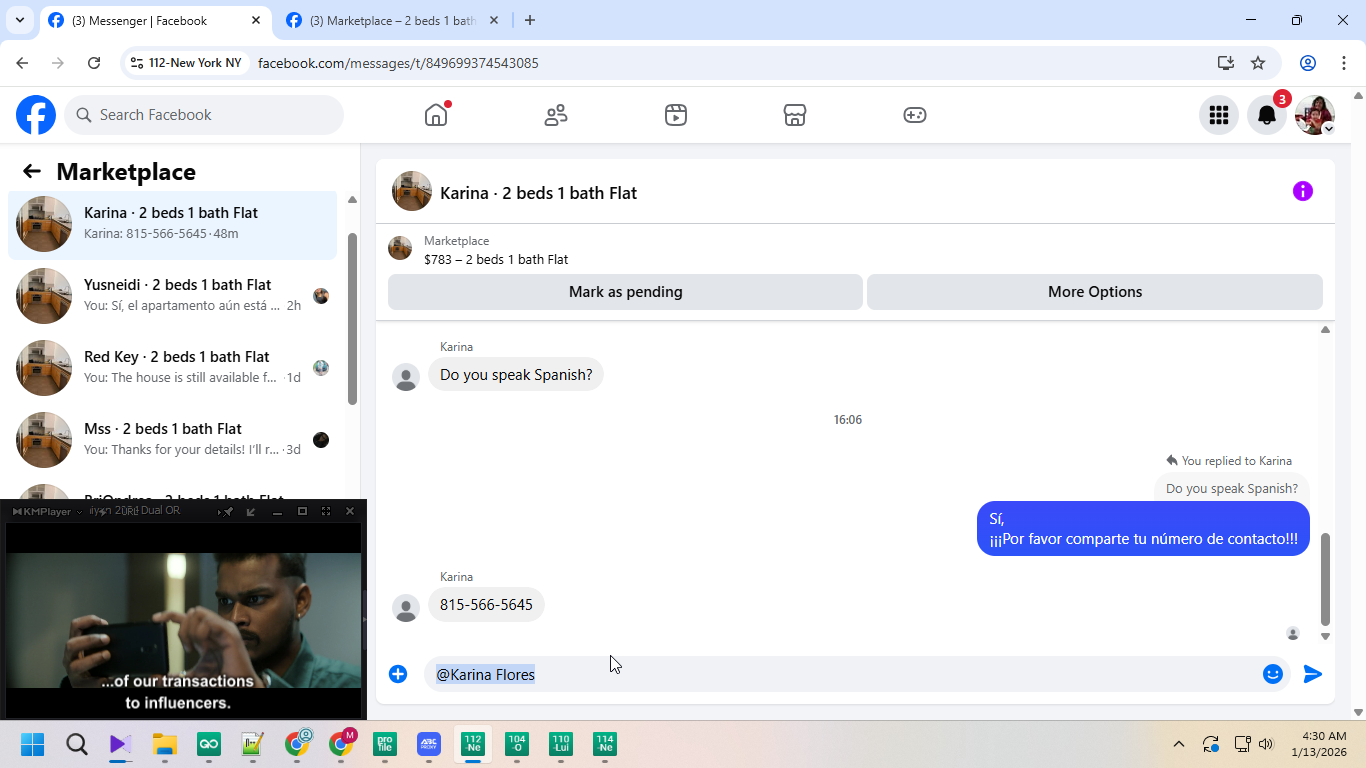
Task: Open the Facebook menu grid icon
Action: click(1219, 115)
